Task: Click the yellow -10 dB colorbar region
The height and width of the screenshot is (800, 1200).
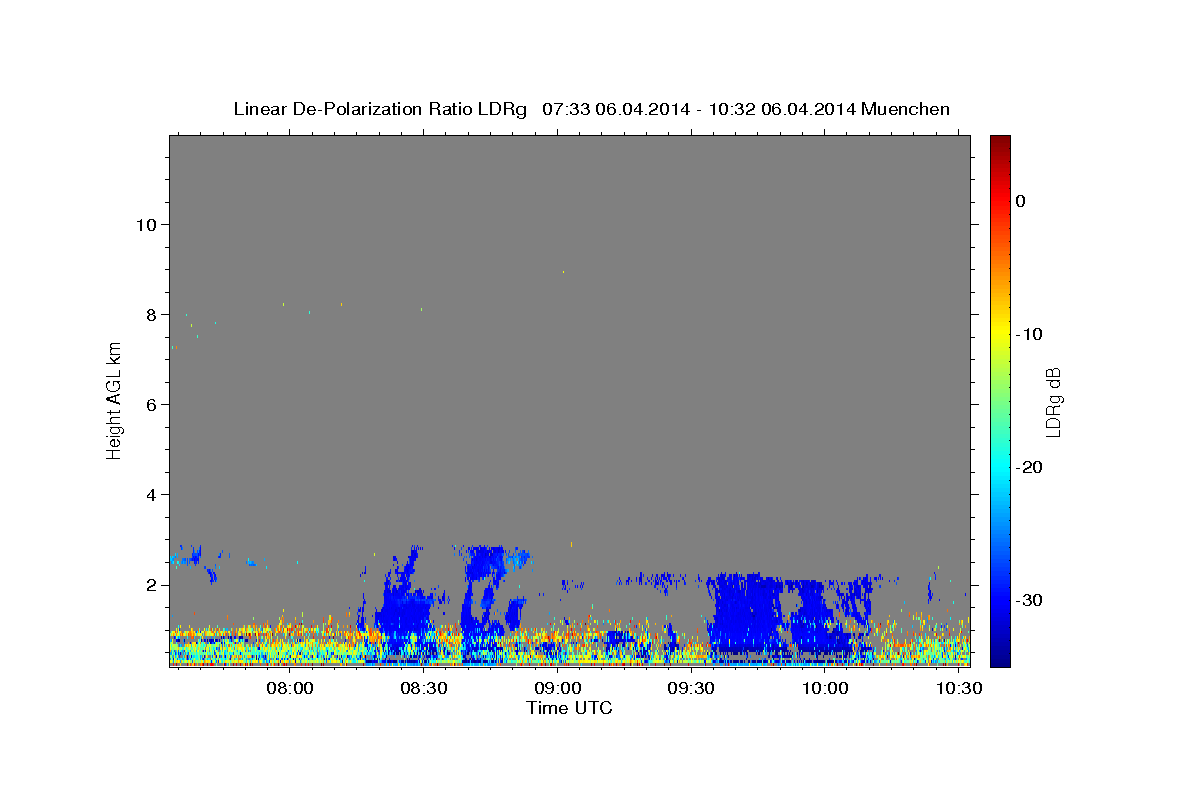Action: point(1000,334)
